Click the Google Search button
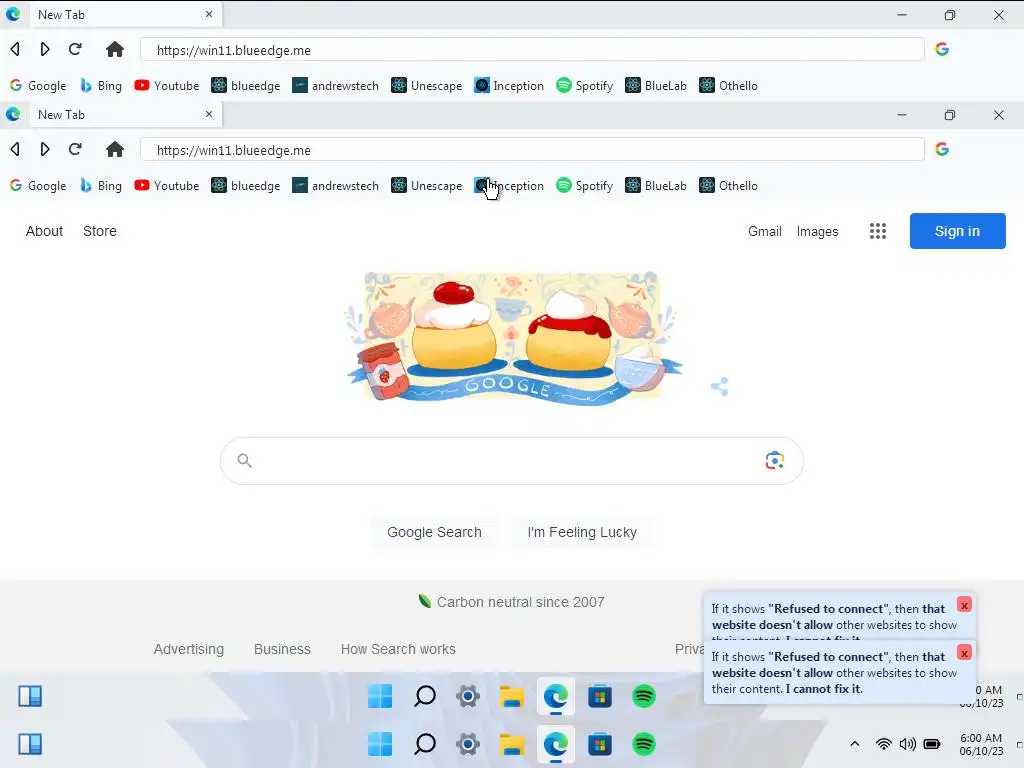This screenshot has height=768, width=1024. [434, 532]
